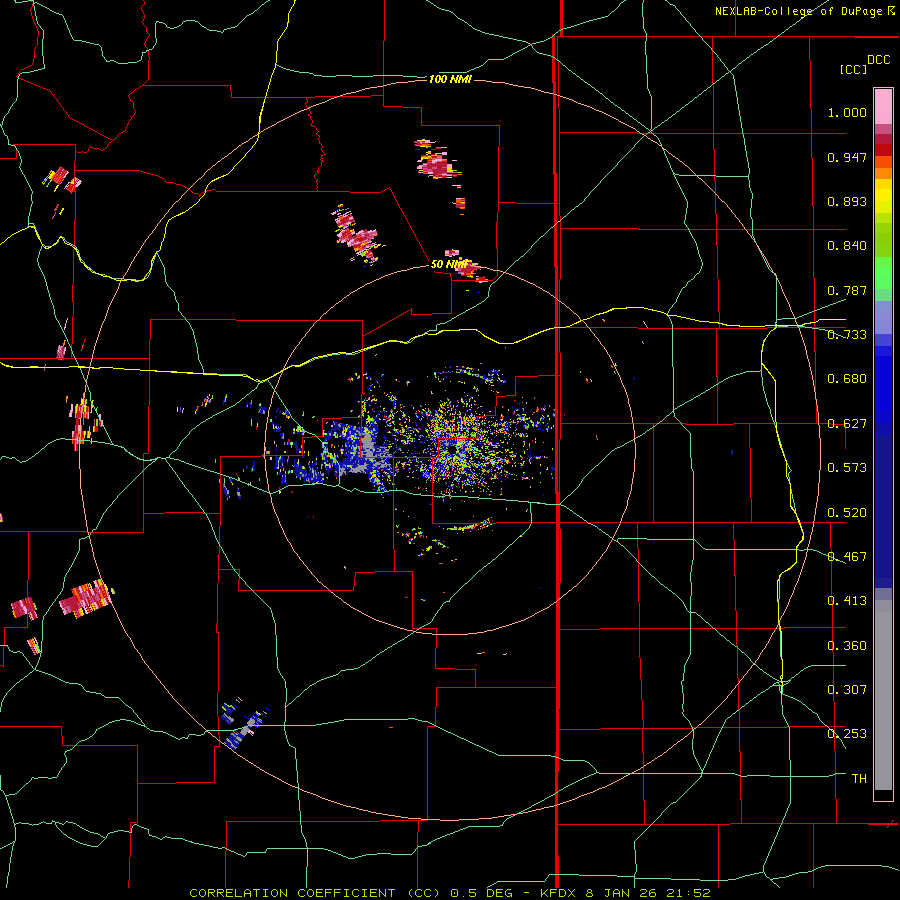The width and height of the screenshot is (900, 900).
Task: Pick the light pink color bar segment
Action: (x=883, y=107)
